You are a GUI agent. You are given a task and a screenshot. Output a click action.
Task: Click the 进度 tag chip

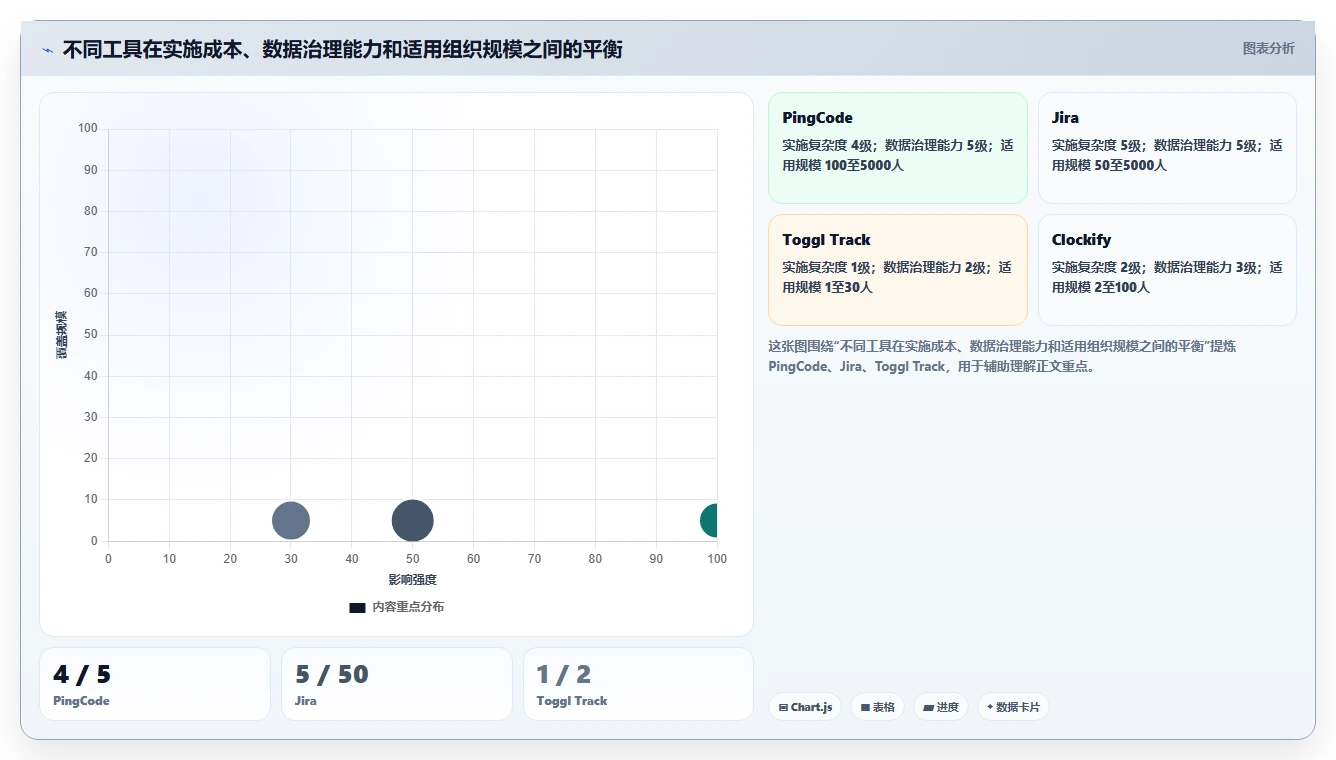click(x=940, y=707)
